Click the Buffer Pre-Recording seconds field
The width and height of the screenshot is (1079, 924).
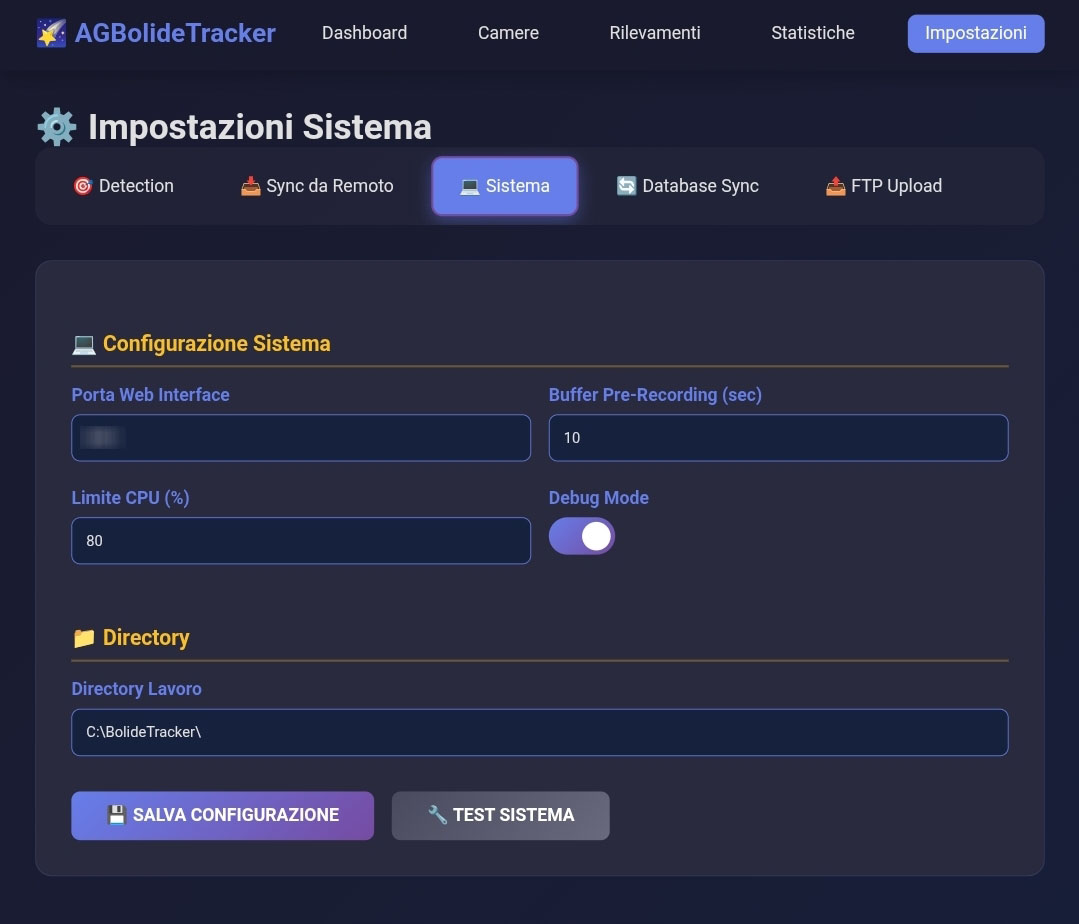[778, 438]
